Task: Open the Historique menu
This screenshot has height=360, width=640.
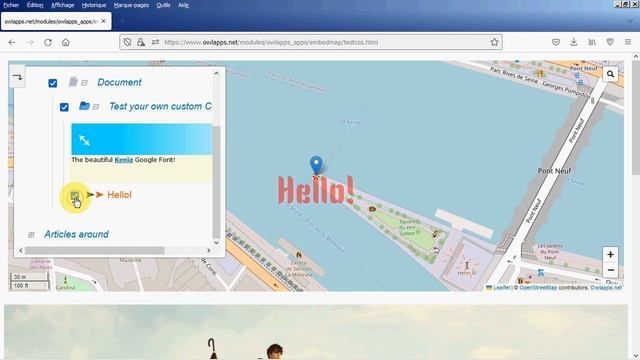Action: [94, 5]
